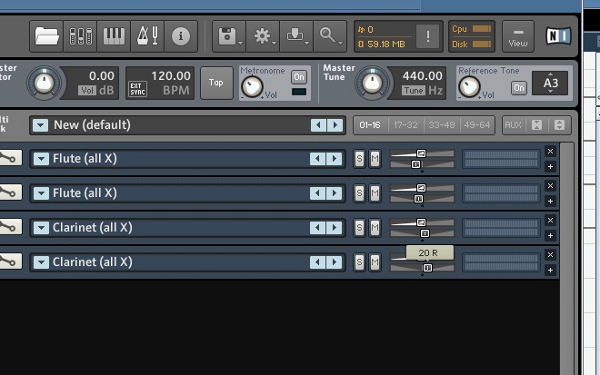Image resolution: width=600 pixels, height=375 pixels.
Task: Minimize all instrument headers icon
Action: (x=536, y=125)
